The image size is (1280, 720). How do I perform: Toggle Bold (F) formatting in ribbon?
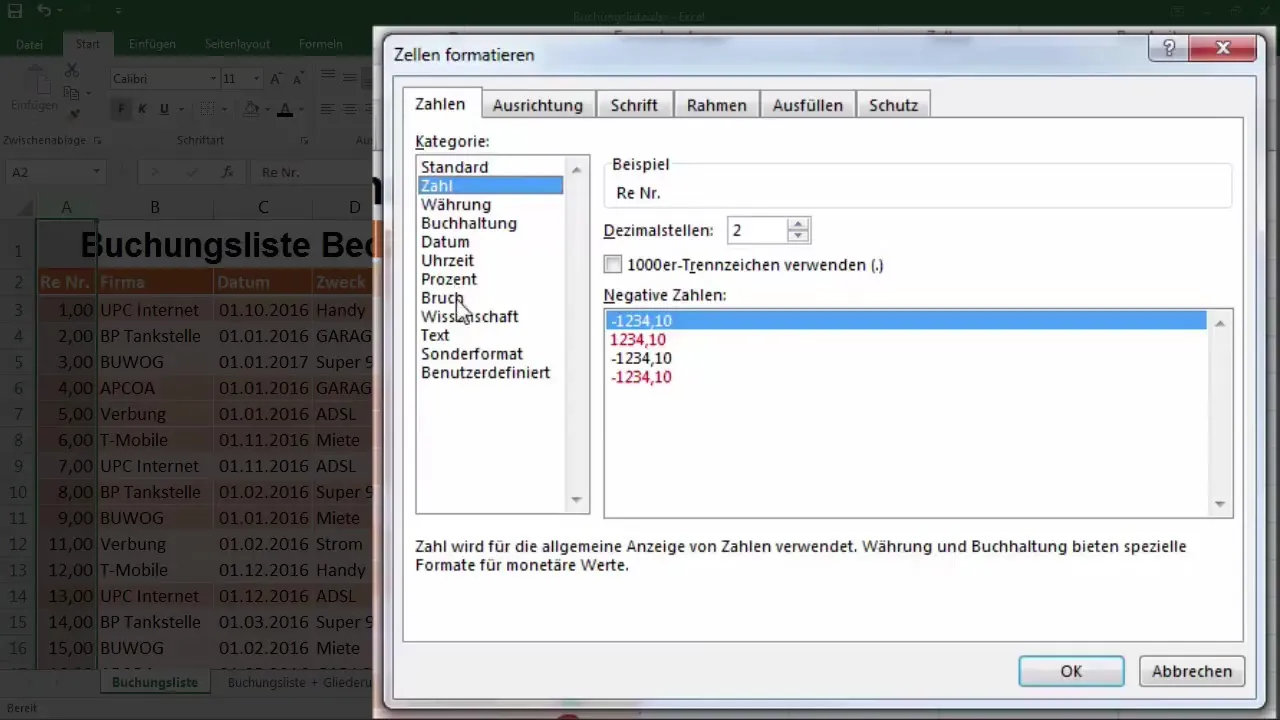122,109
